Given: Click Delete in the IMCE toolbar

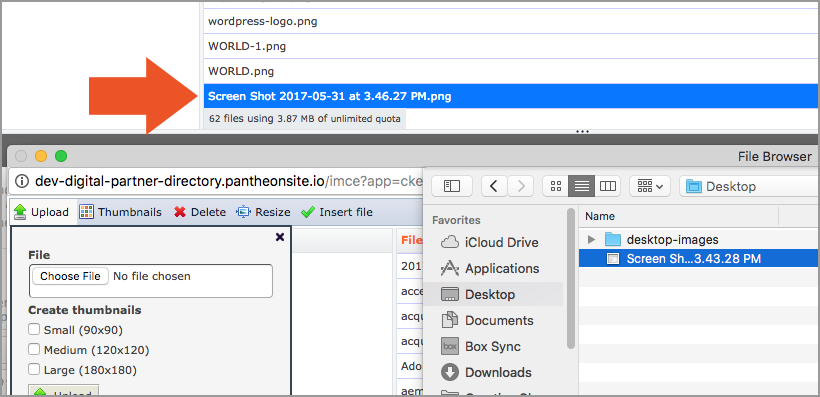Looking at the screenshot, I should [x=200, y=212].
